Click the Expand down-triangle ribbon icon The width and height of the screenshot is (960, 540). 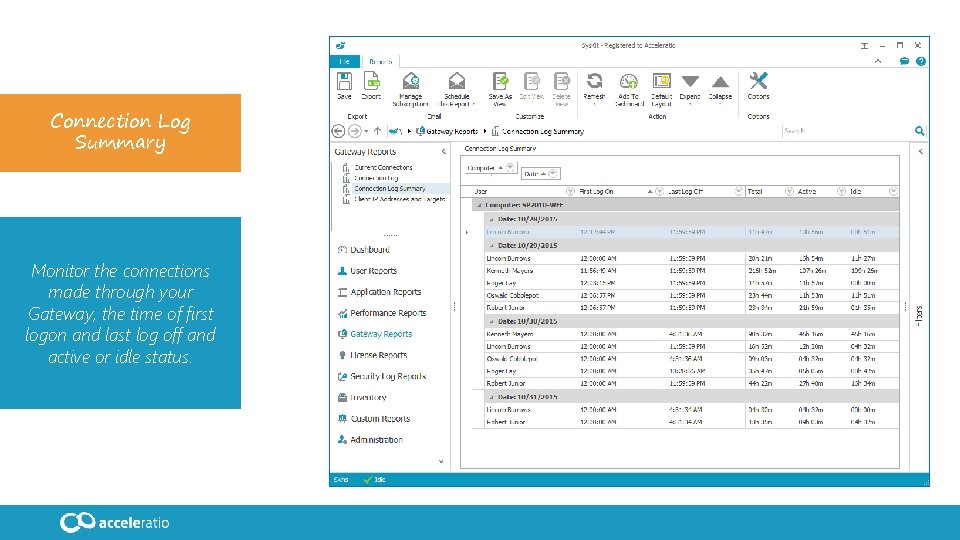coord(690,81)
